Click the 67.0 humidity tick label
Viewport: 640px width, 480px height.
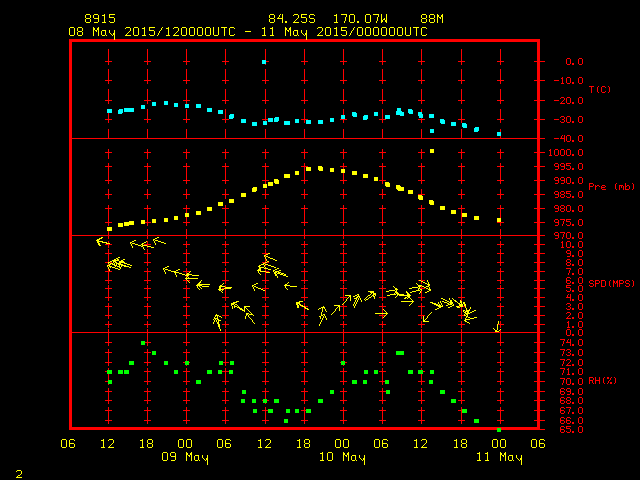571,411
